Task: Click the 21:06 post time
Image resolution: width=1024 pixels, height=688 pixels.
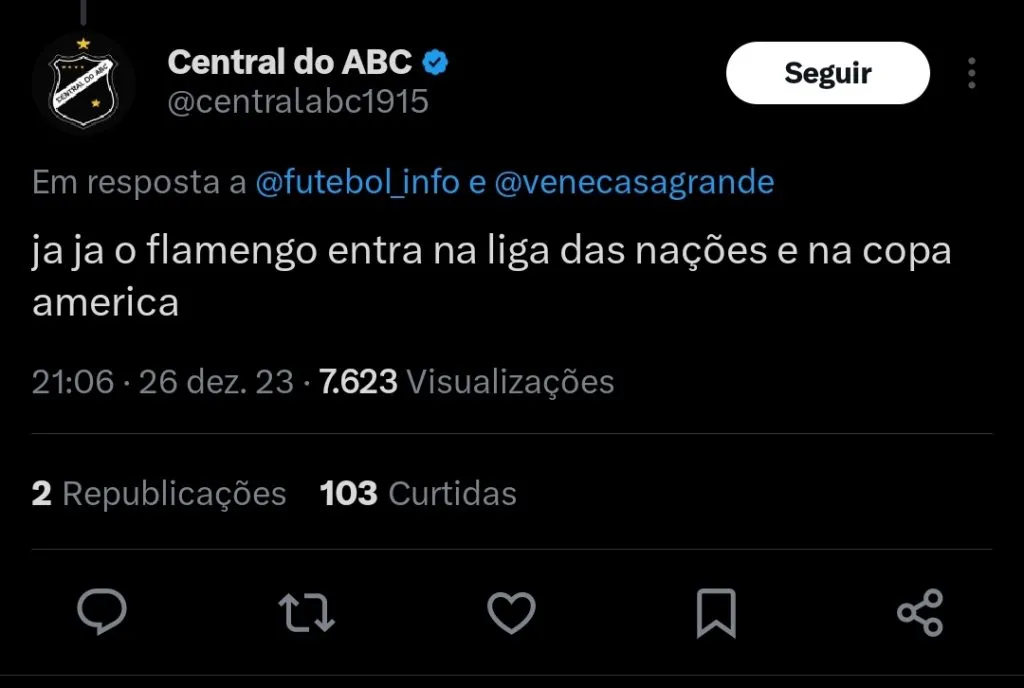Action: coord(73,381)
